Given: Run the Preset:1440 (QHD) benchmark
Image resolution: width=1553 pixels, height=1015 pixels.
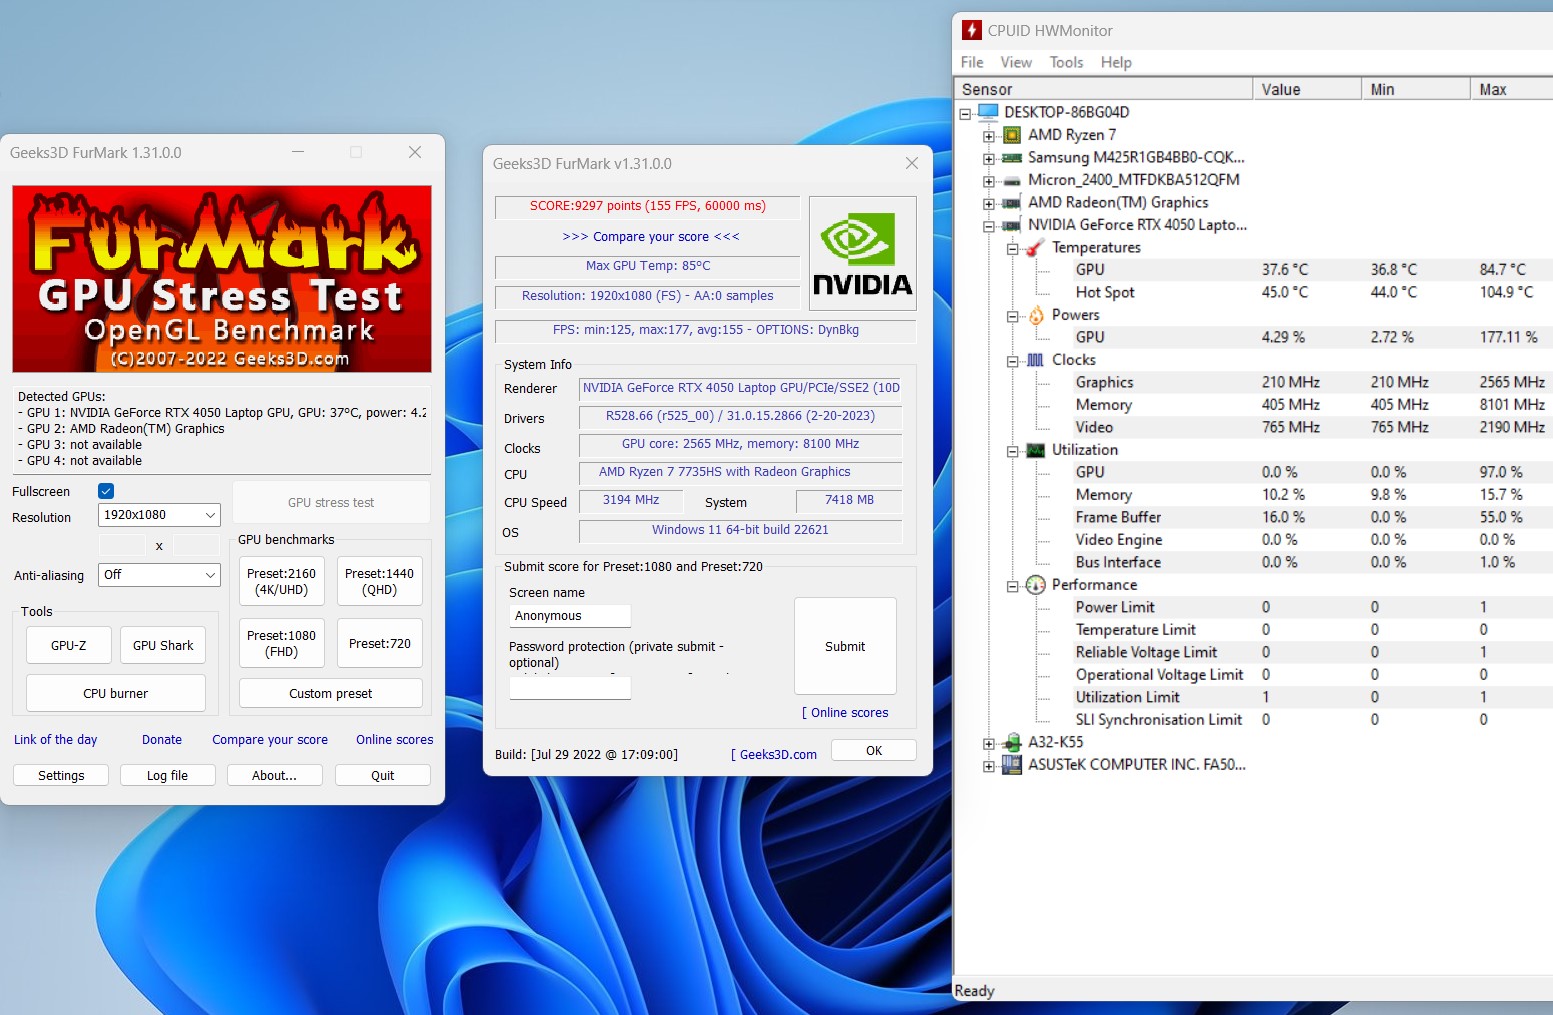Looking at the screenshot, I should (x=379, y=581).
